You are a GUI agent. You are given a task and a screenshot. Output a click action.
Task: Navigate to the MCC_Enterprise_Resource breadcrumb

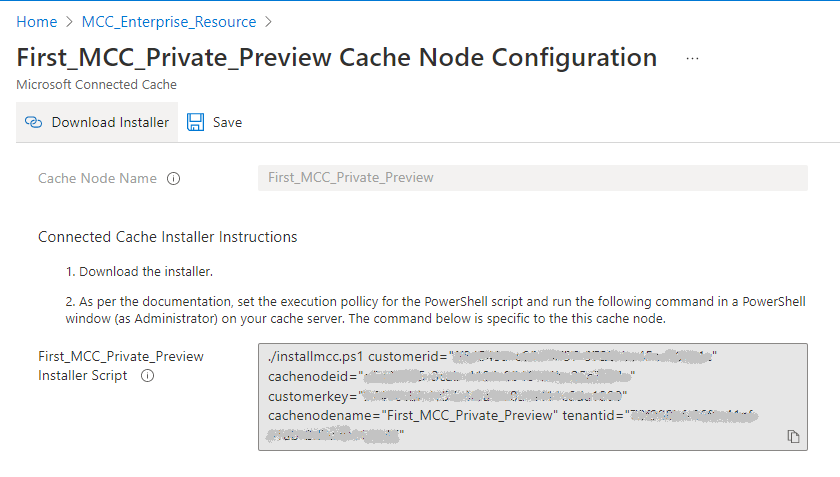point(169,22)
